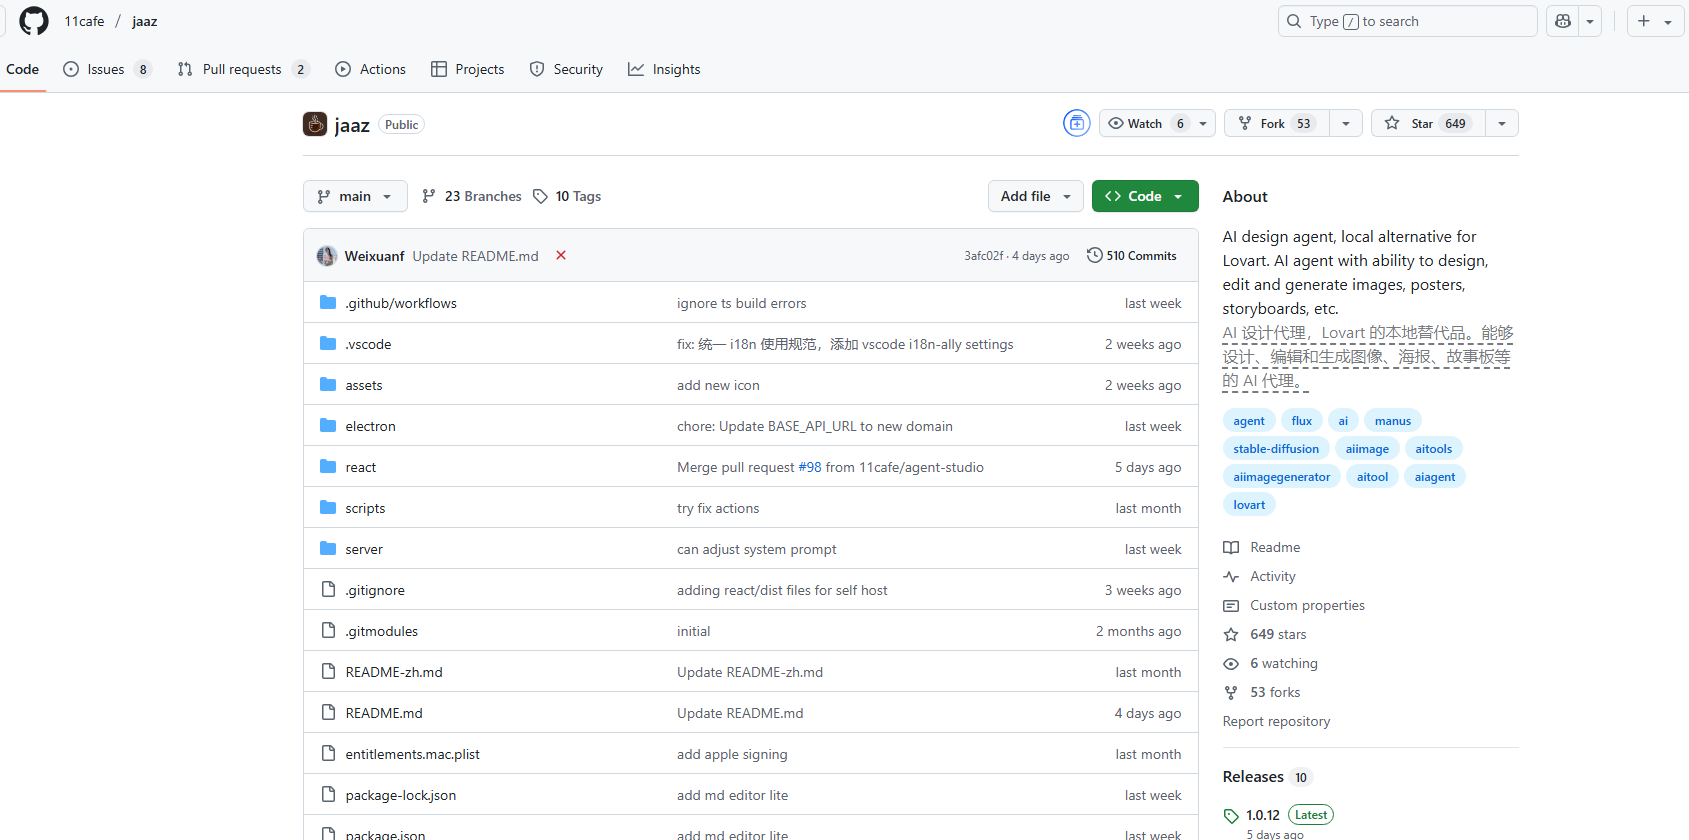The image size is (1689, 840).
Task: Open the Insights tab
Action: click(664, 69)
